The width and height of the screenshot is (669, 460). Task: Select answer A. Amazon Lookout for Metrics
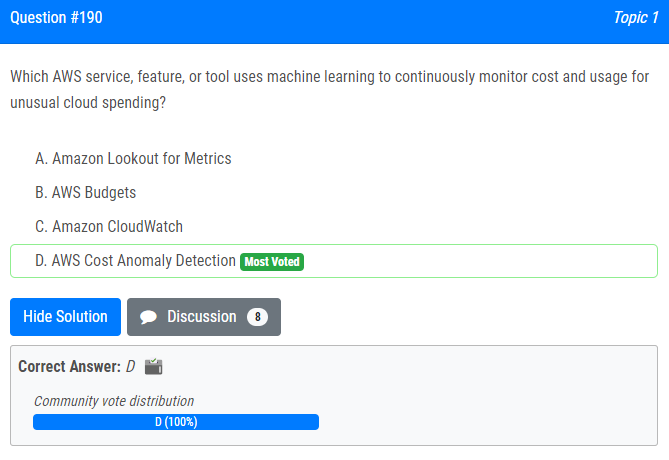tap(133, 158)
